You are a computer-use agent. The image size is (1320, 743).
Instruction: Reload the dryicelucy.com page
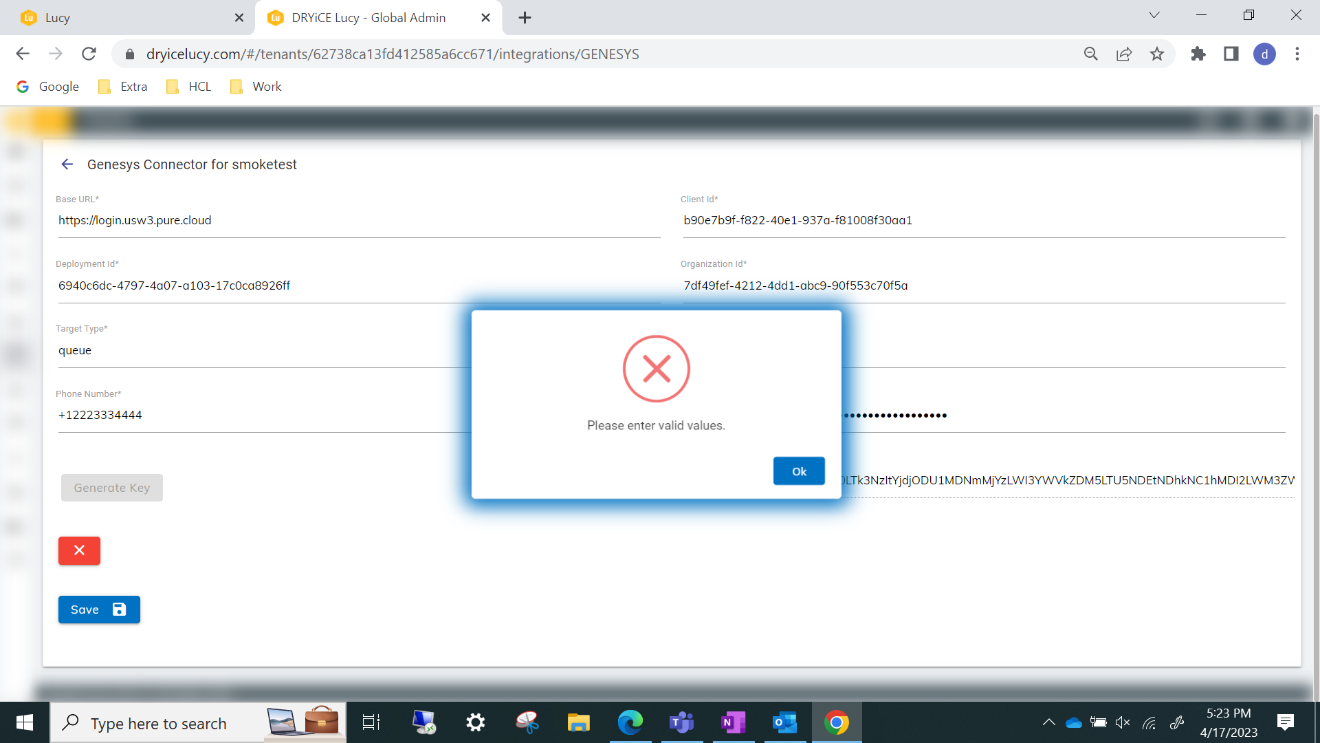[x=88, y=54]
